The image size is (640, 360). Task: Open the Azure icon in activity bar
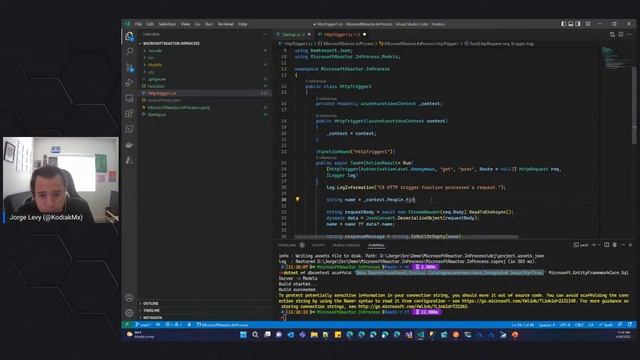[129, 160]
